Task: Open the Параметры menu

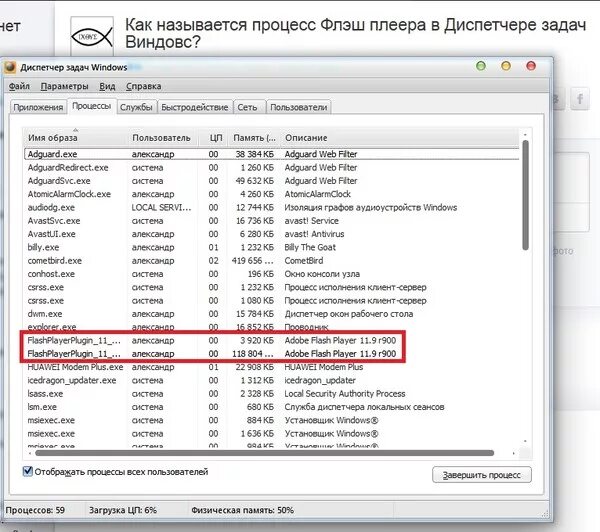Action: pos(64,86)
